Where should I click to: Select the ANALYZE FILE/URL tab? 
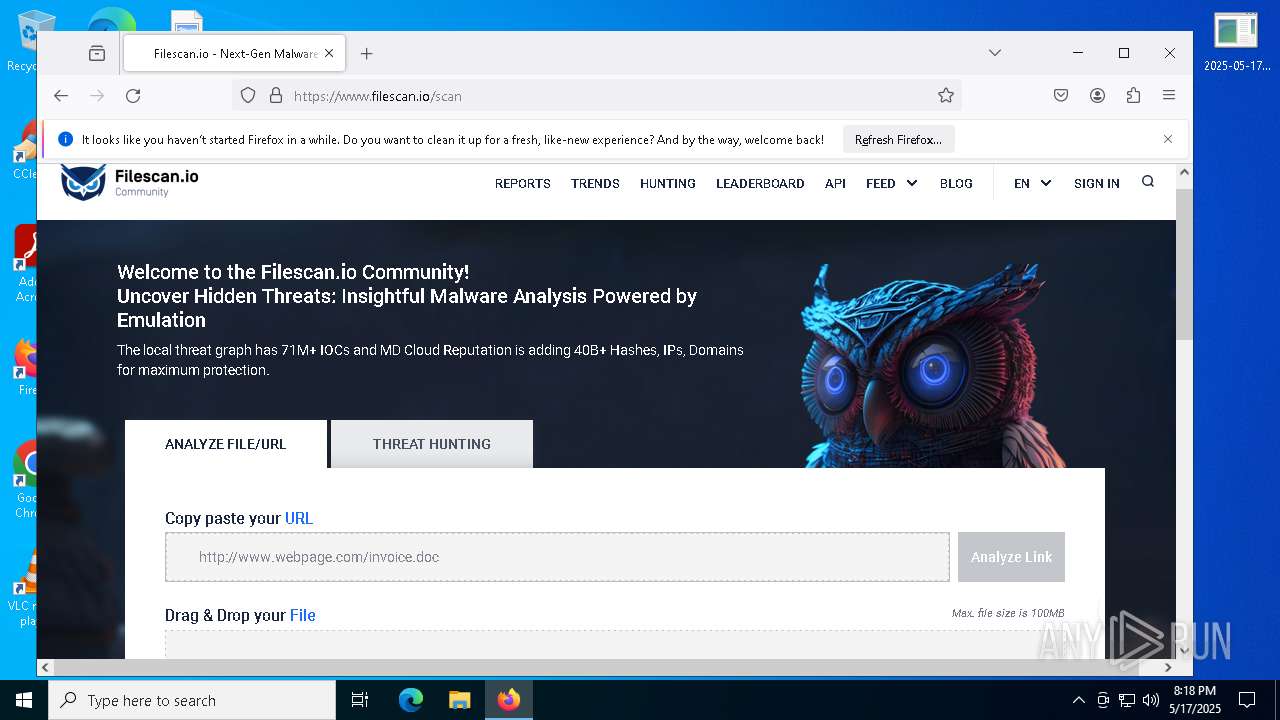[x=226, y=444]
